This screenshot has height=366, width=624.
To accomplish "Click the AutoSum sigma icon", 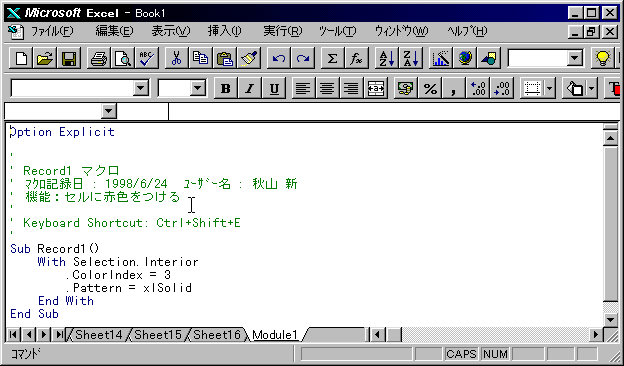I will point(332,59).
